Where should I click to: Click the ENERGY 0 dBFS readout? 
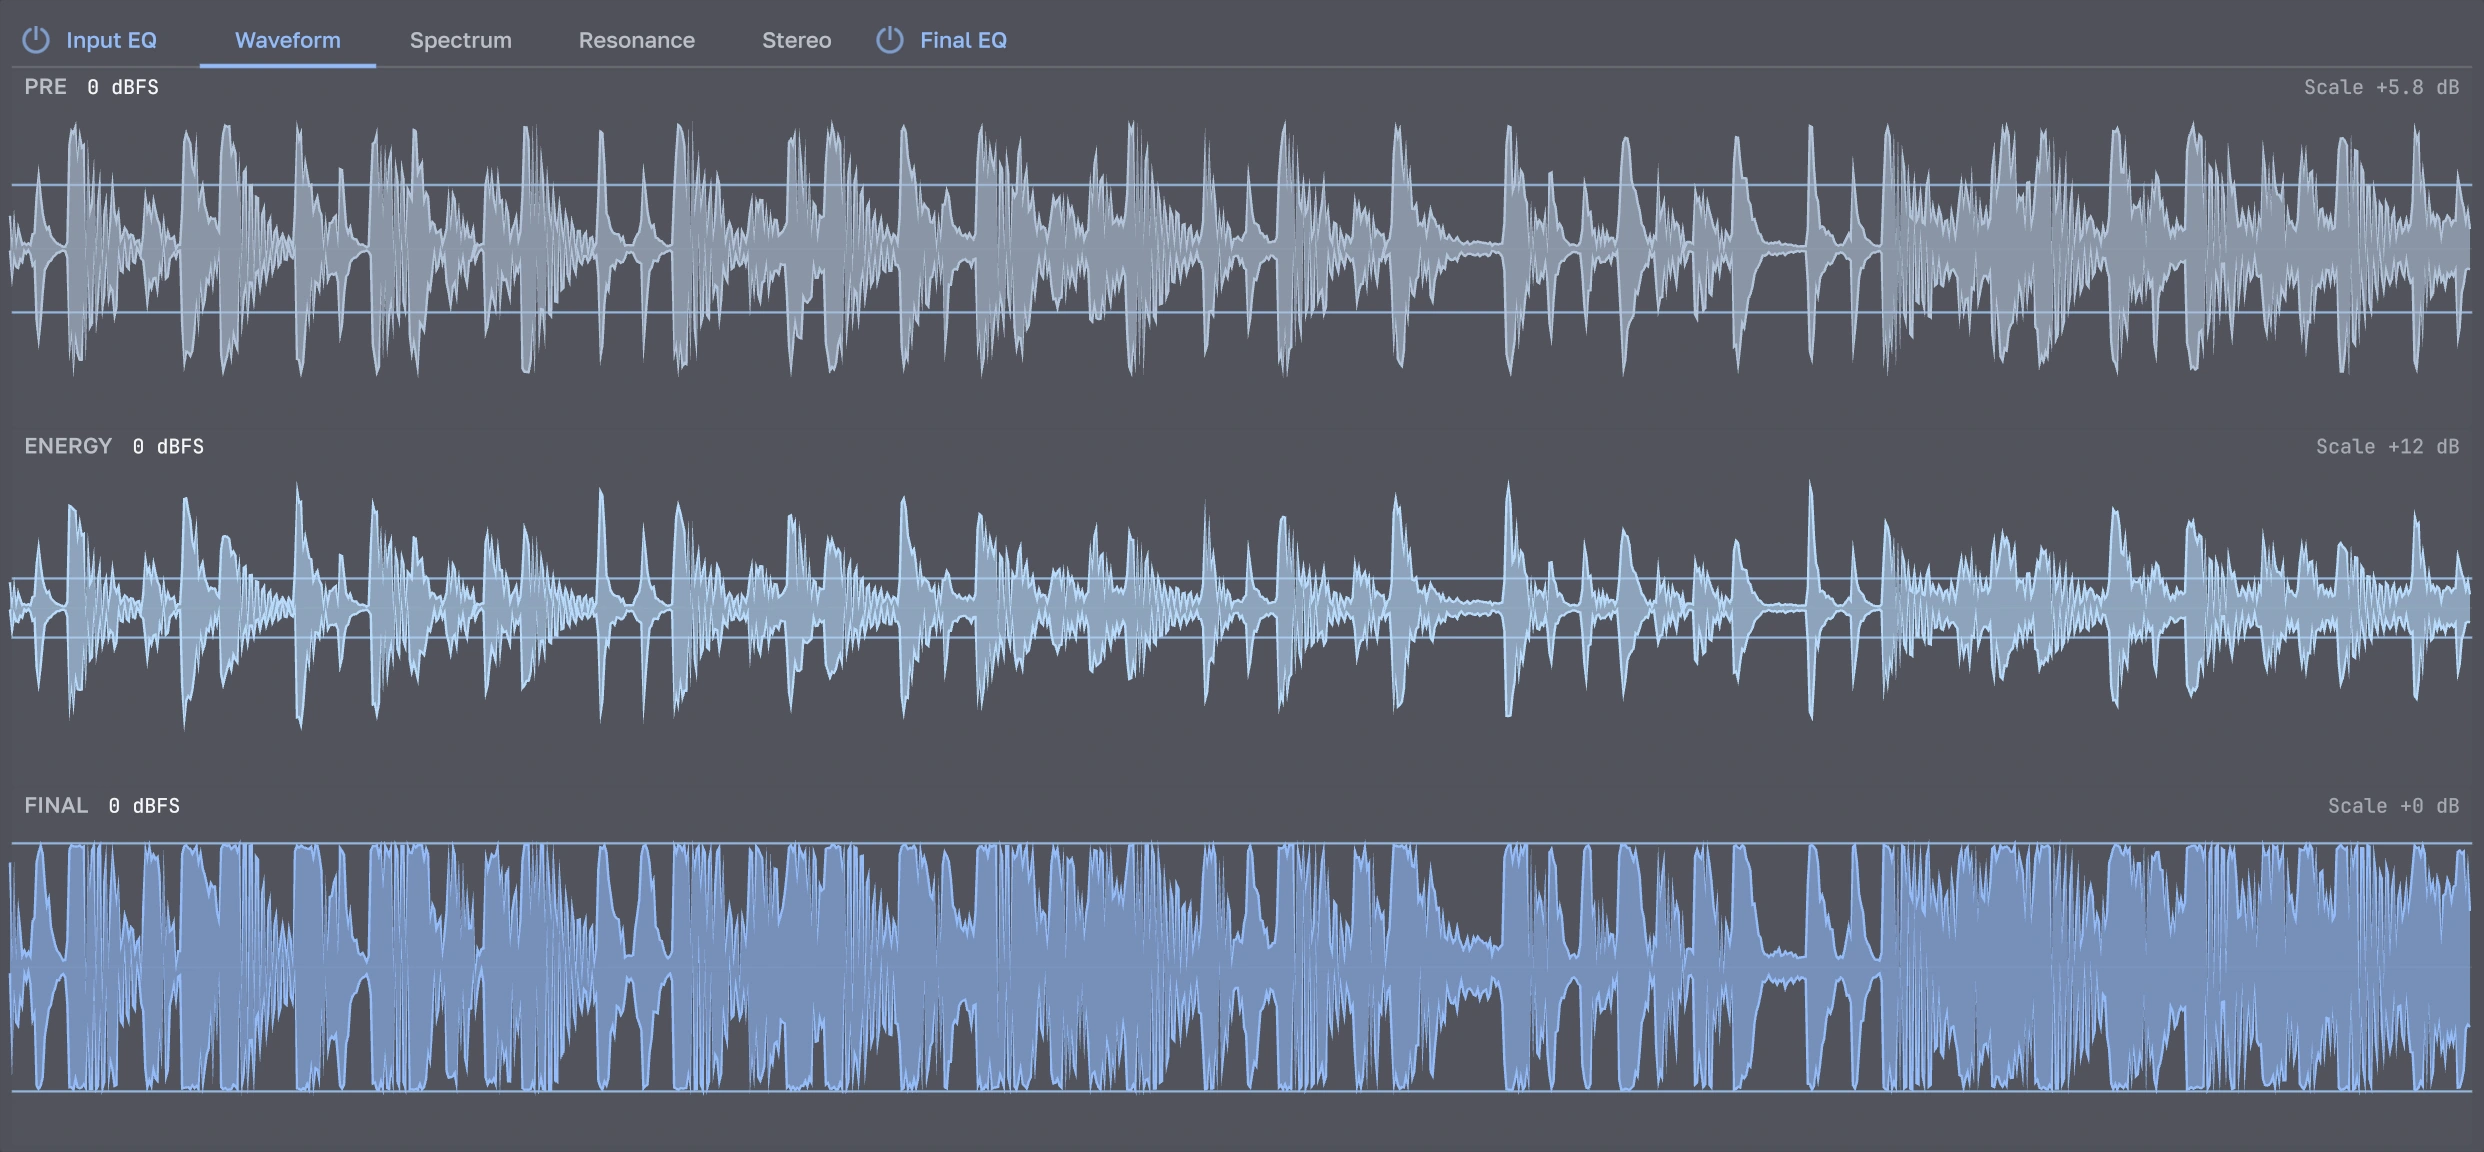point(168,446)
